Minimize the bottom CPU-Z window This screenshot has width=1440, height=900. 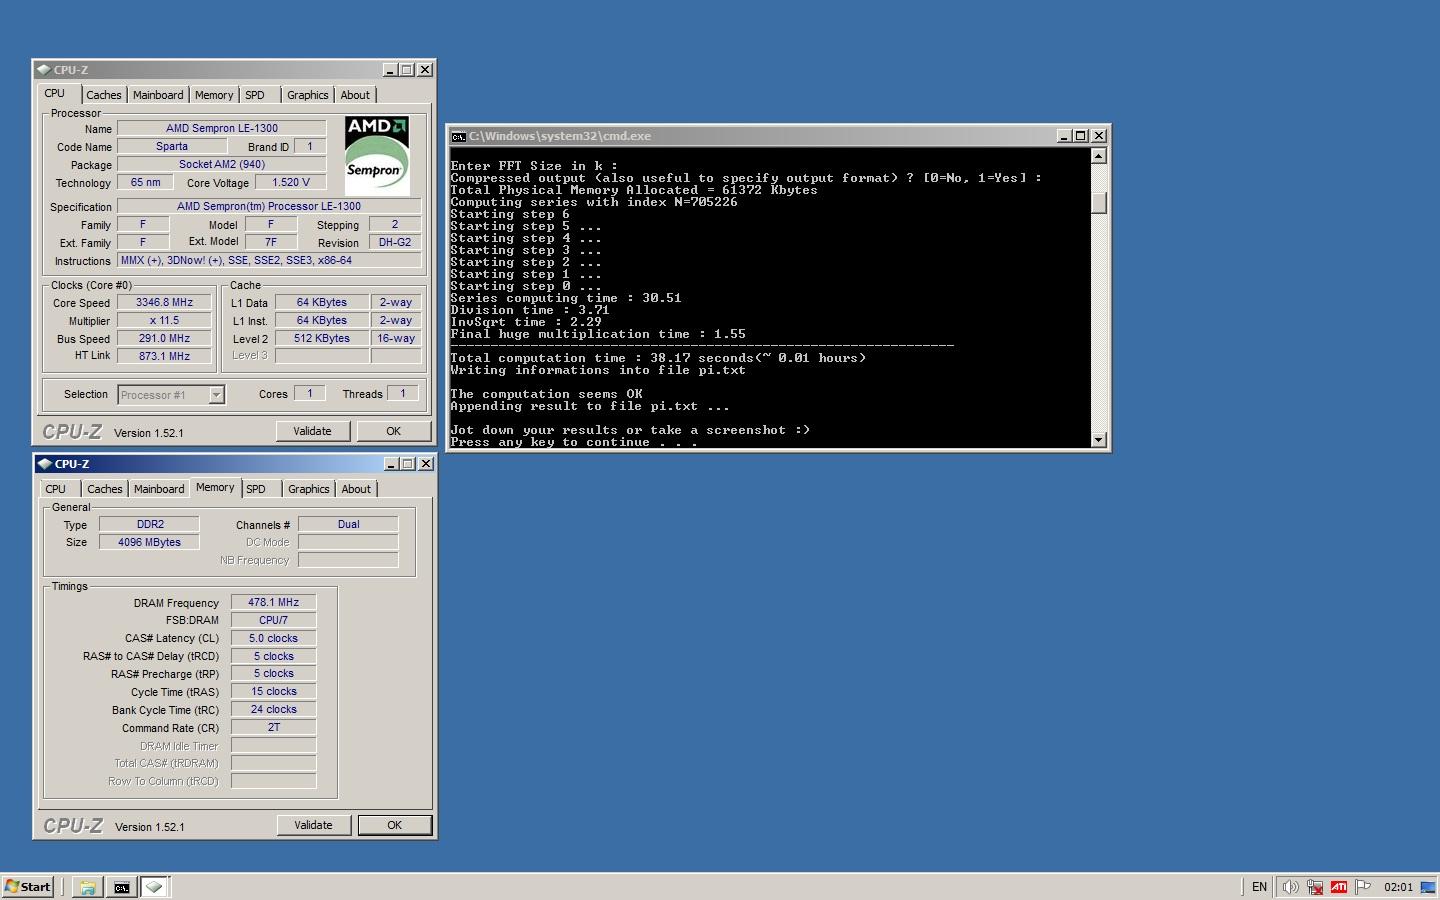point(391,464)
